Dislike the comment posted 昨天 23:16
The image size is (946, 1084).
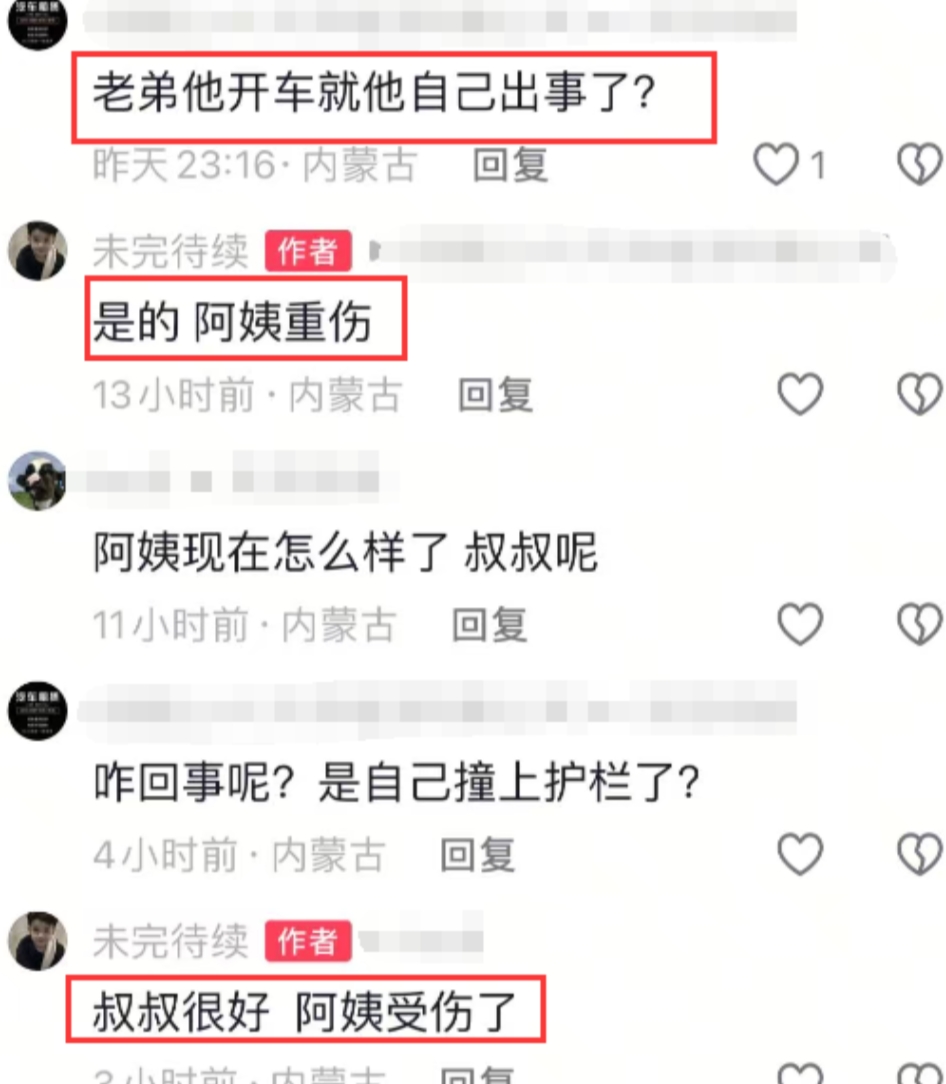pos(920,164)
